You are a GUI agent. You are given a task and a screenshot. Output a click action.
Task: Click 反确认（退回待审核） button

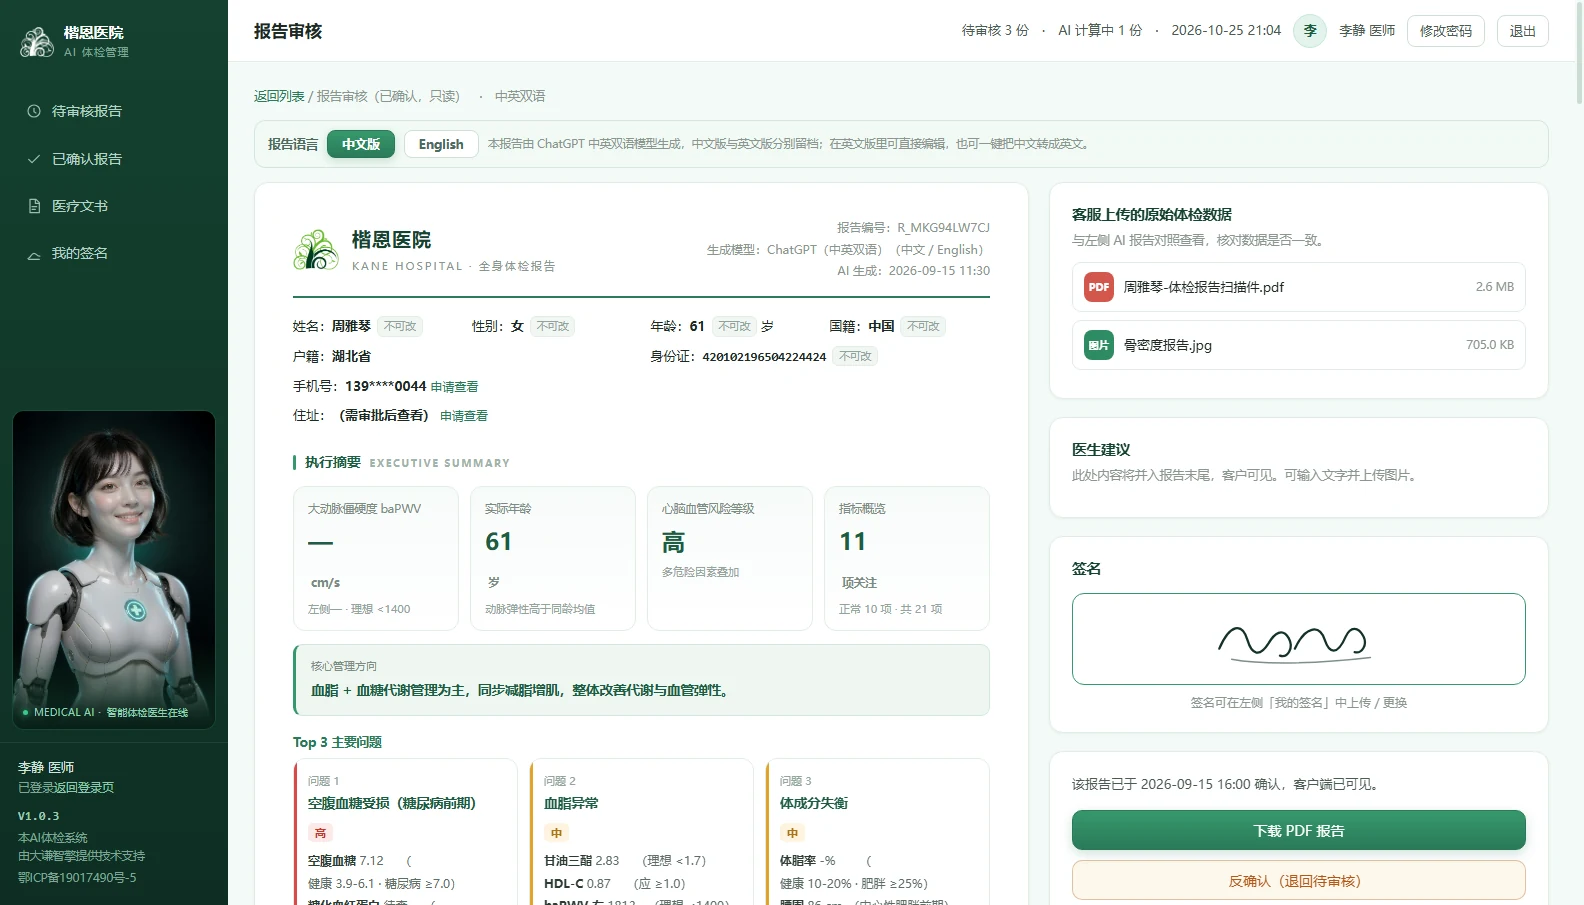1299,881
